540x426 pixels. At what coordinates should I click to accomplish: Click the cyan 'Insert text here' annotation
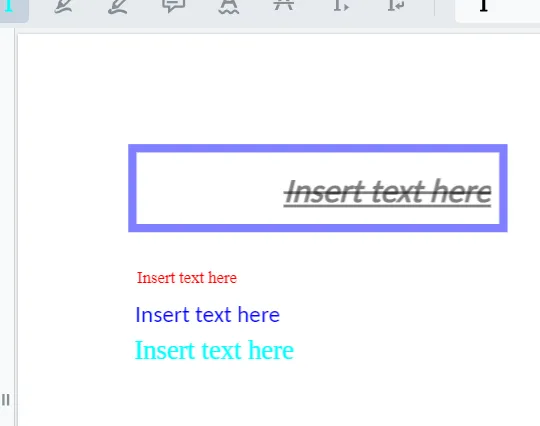(214, 350)
